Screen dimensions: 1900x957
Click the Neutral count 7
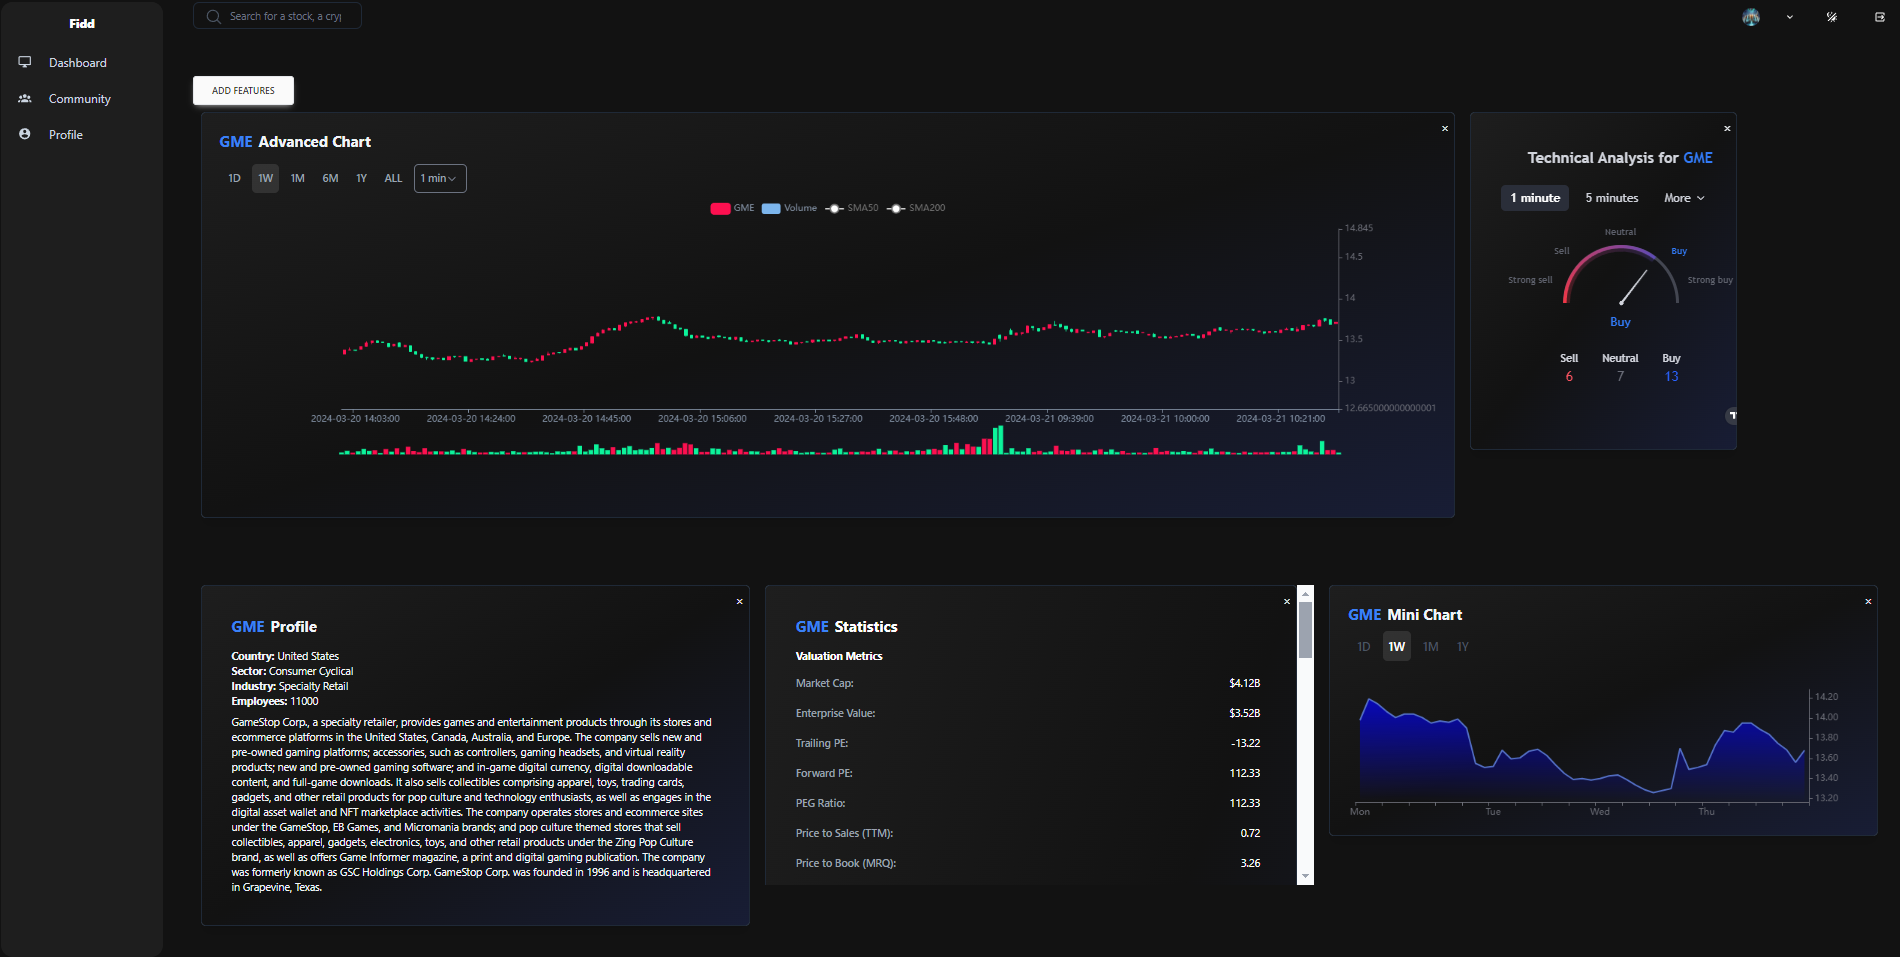[1620, 377]
